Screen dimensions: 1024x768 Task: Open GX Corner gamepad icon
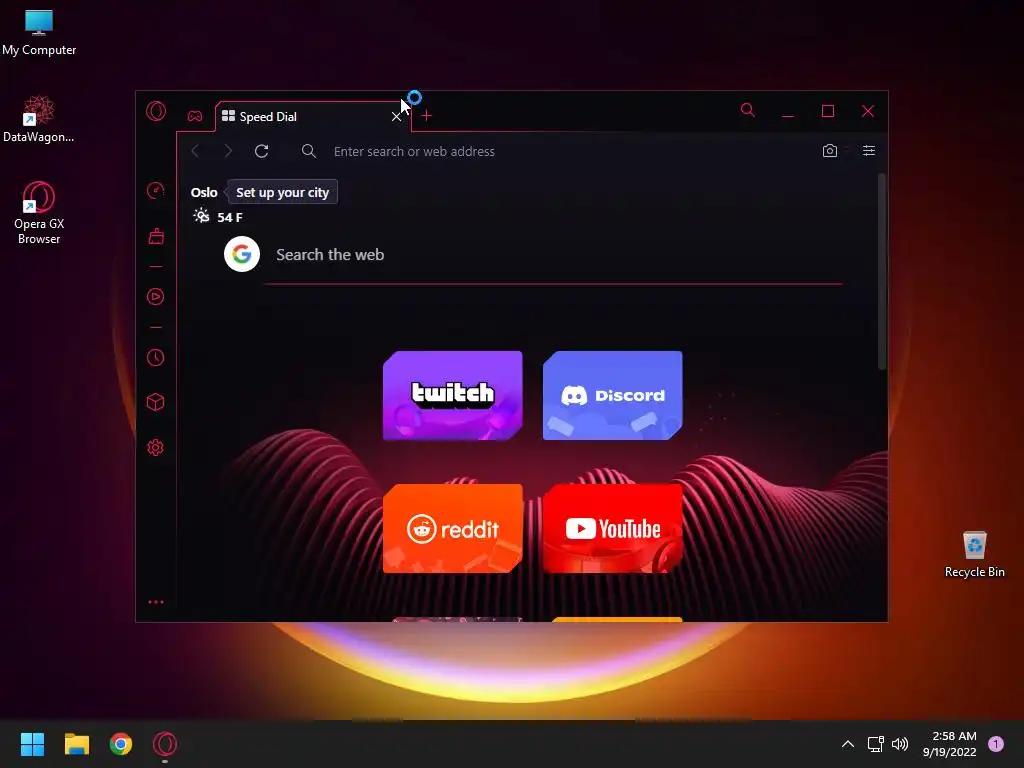click(195, 116)
